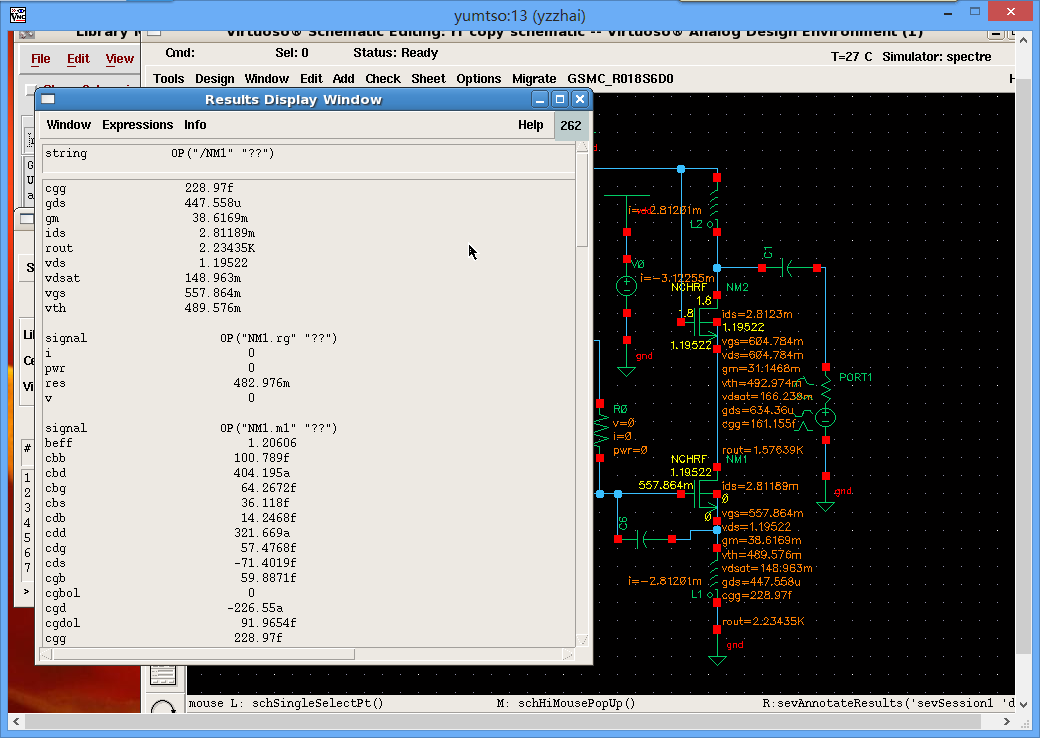
Task: Click the Results Display Window vertical scrollbar thumb
Action: pos(582,199)
